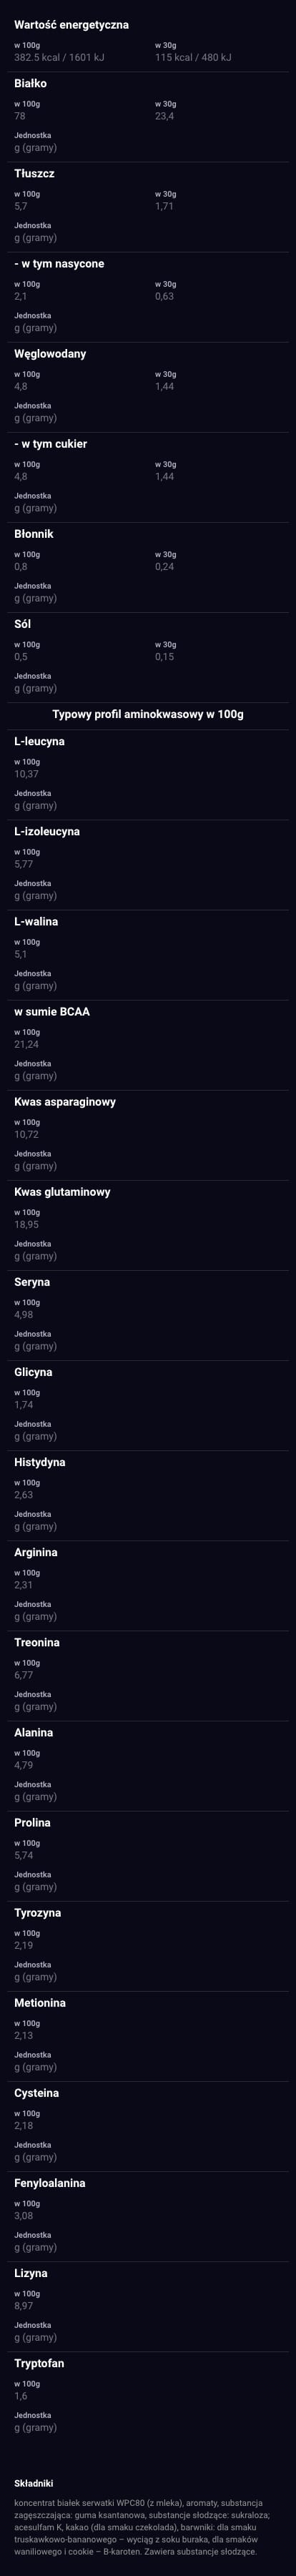This screenshot has width=296, height=2576.
Task: Click Typowy profil aminokwasowy w 100g title
Action: point(148,714)
